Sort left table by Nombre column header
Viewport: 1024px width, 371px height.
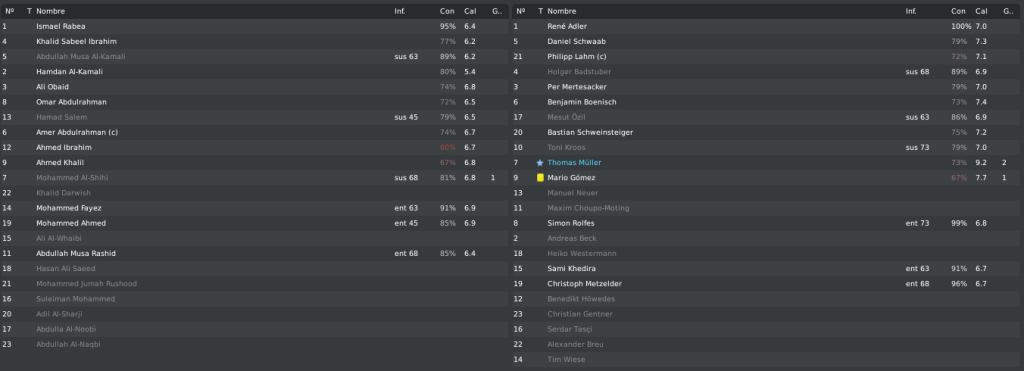(x=51, y=11)
